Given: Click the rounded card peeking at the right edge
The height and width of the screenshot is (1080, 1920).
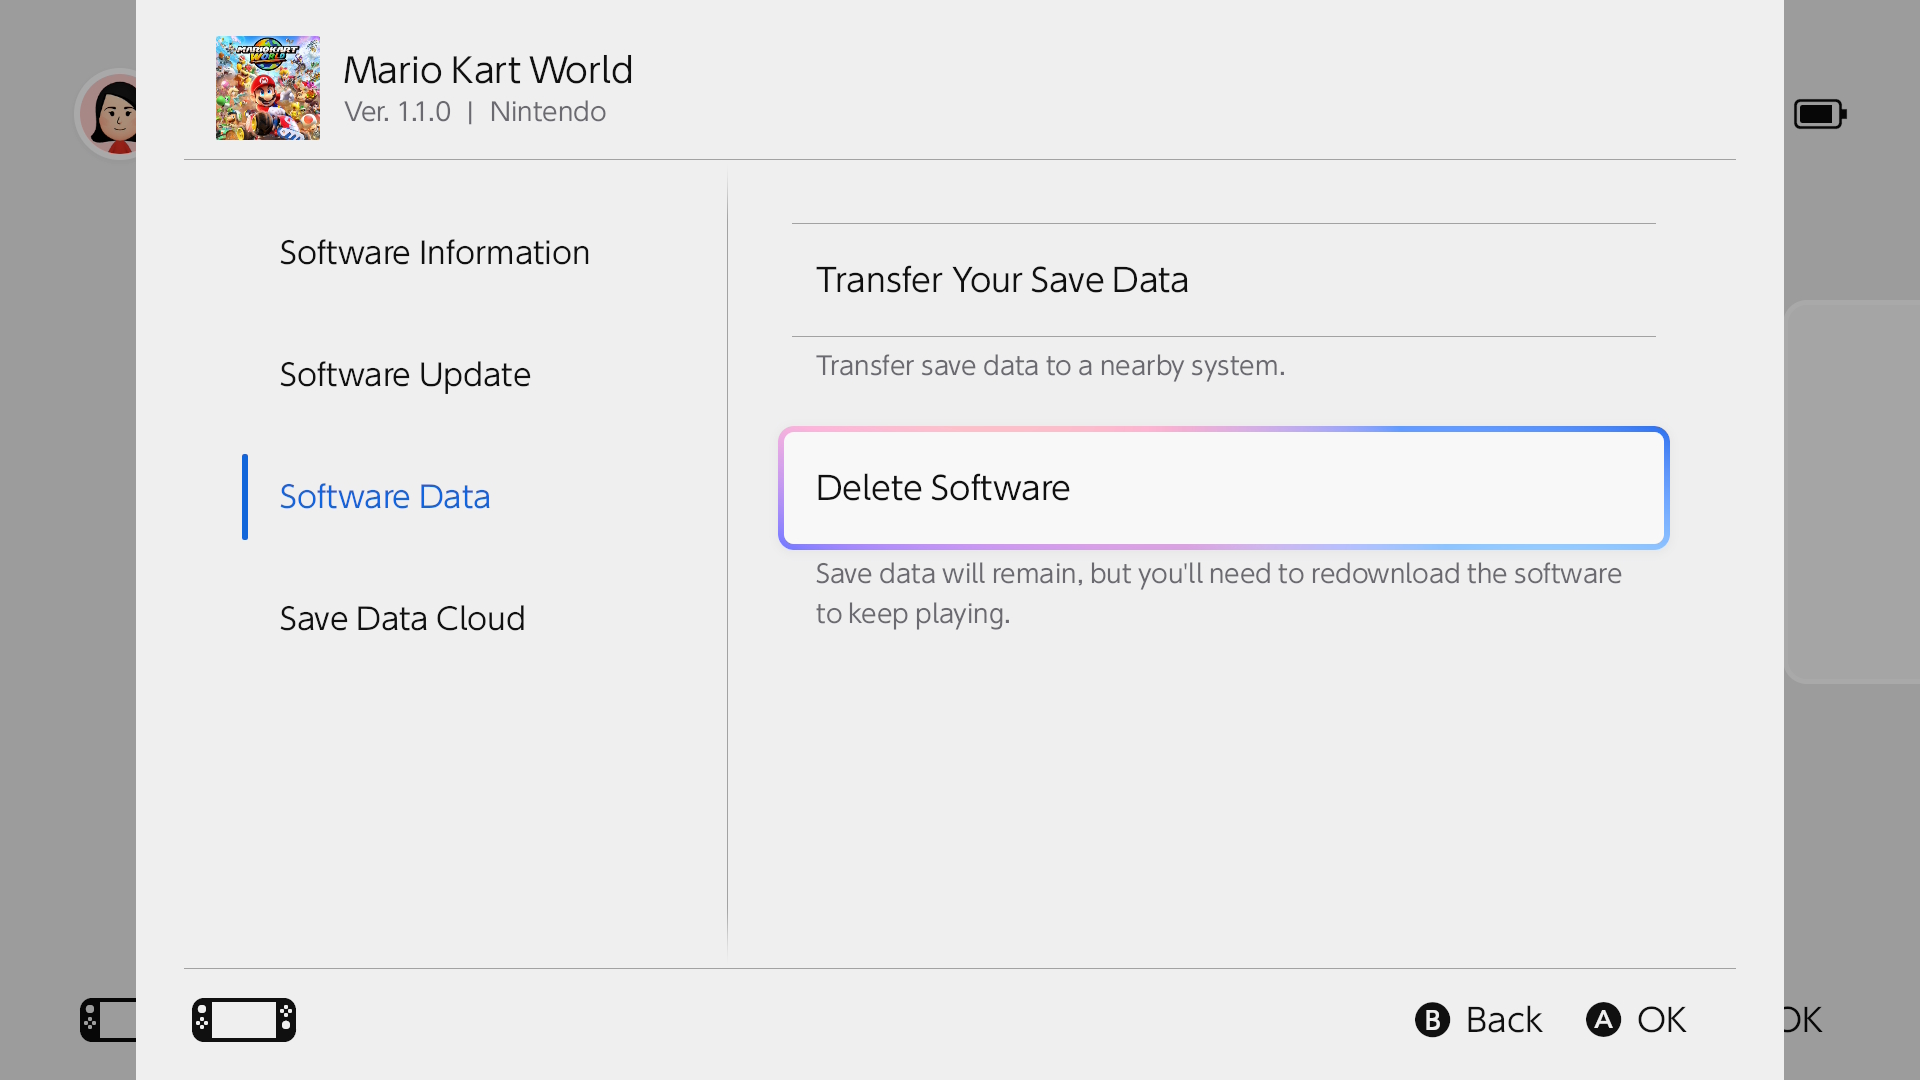Looking at the screenshot, I should pos(1853,490).
